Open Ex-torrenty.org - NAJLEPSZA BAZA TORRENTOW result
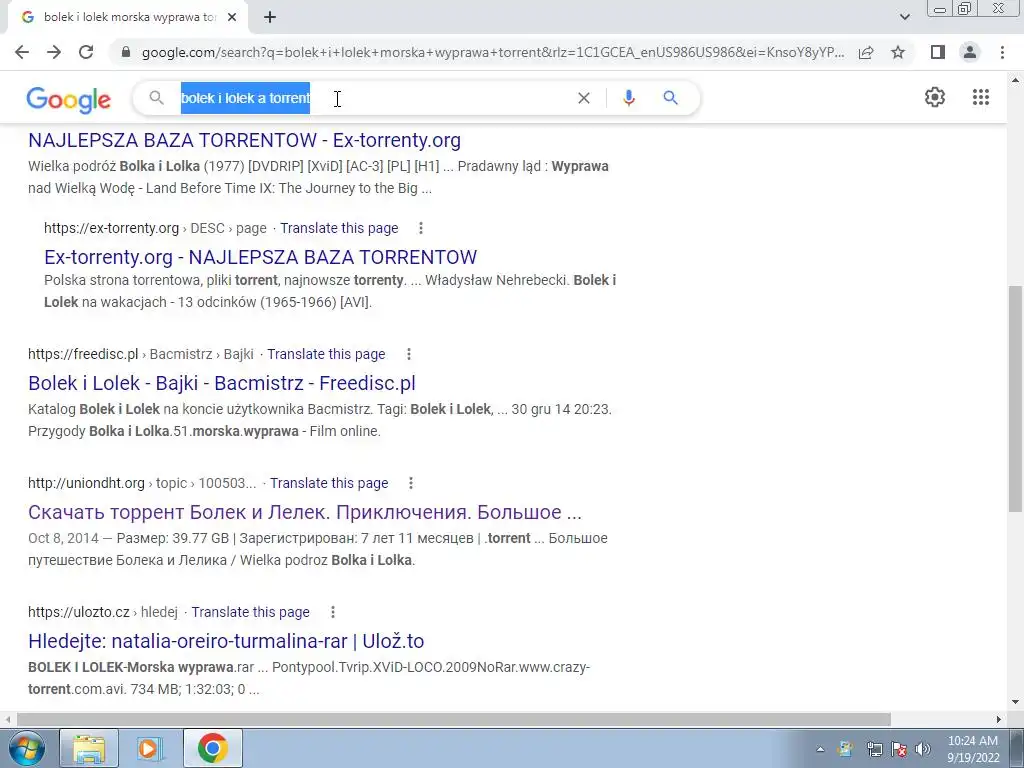 tap(261, 257)
